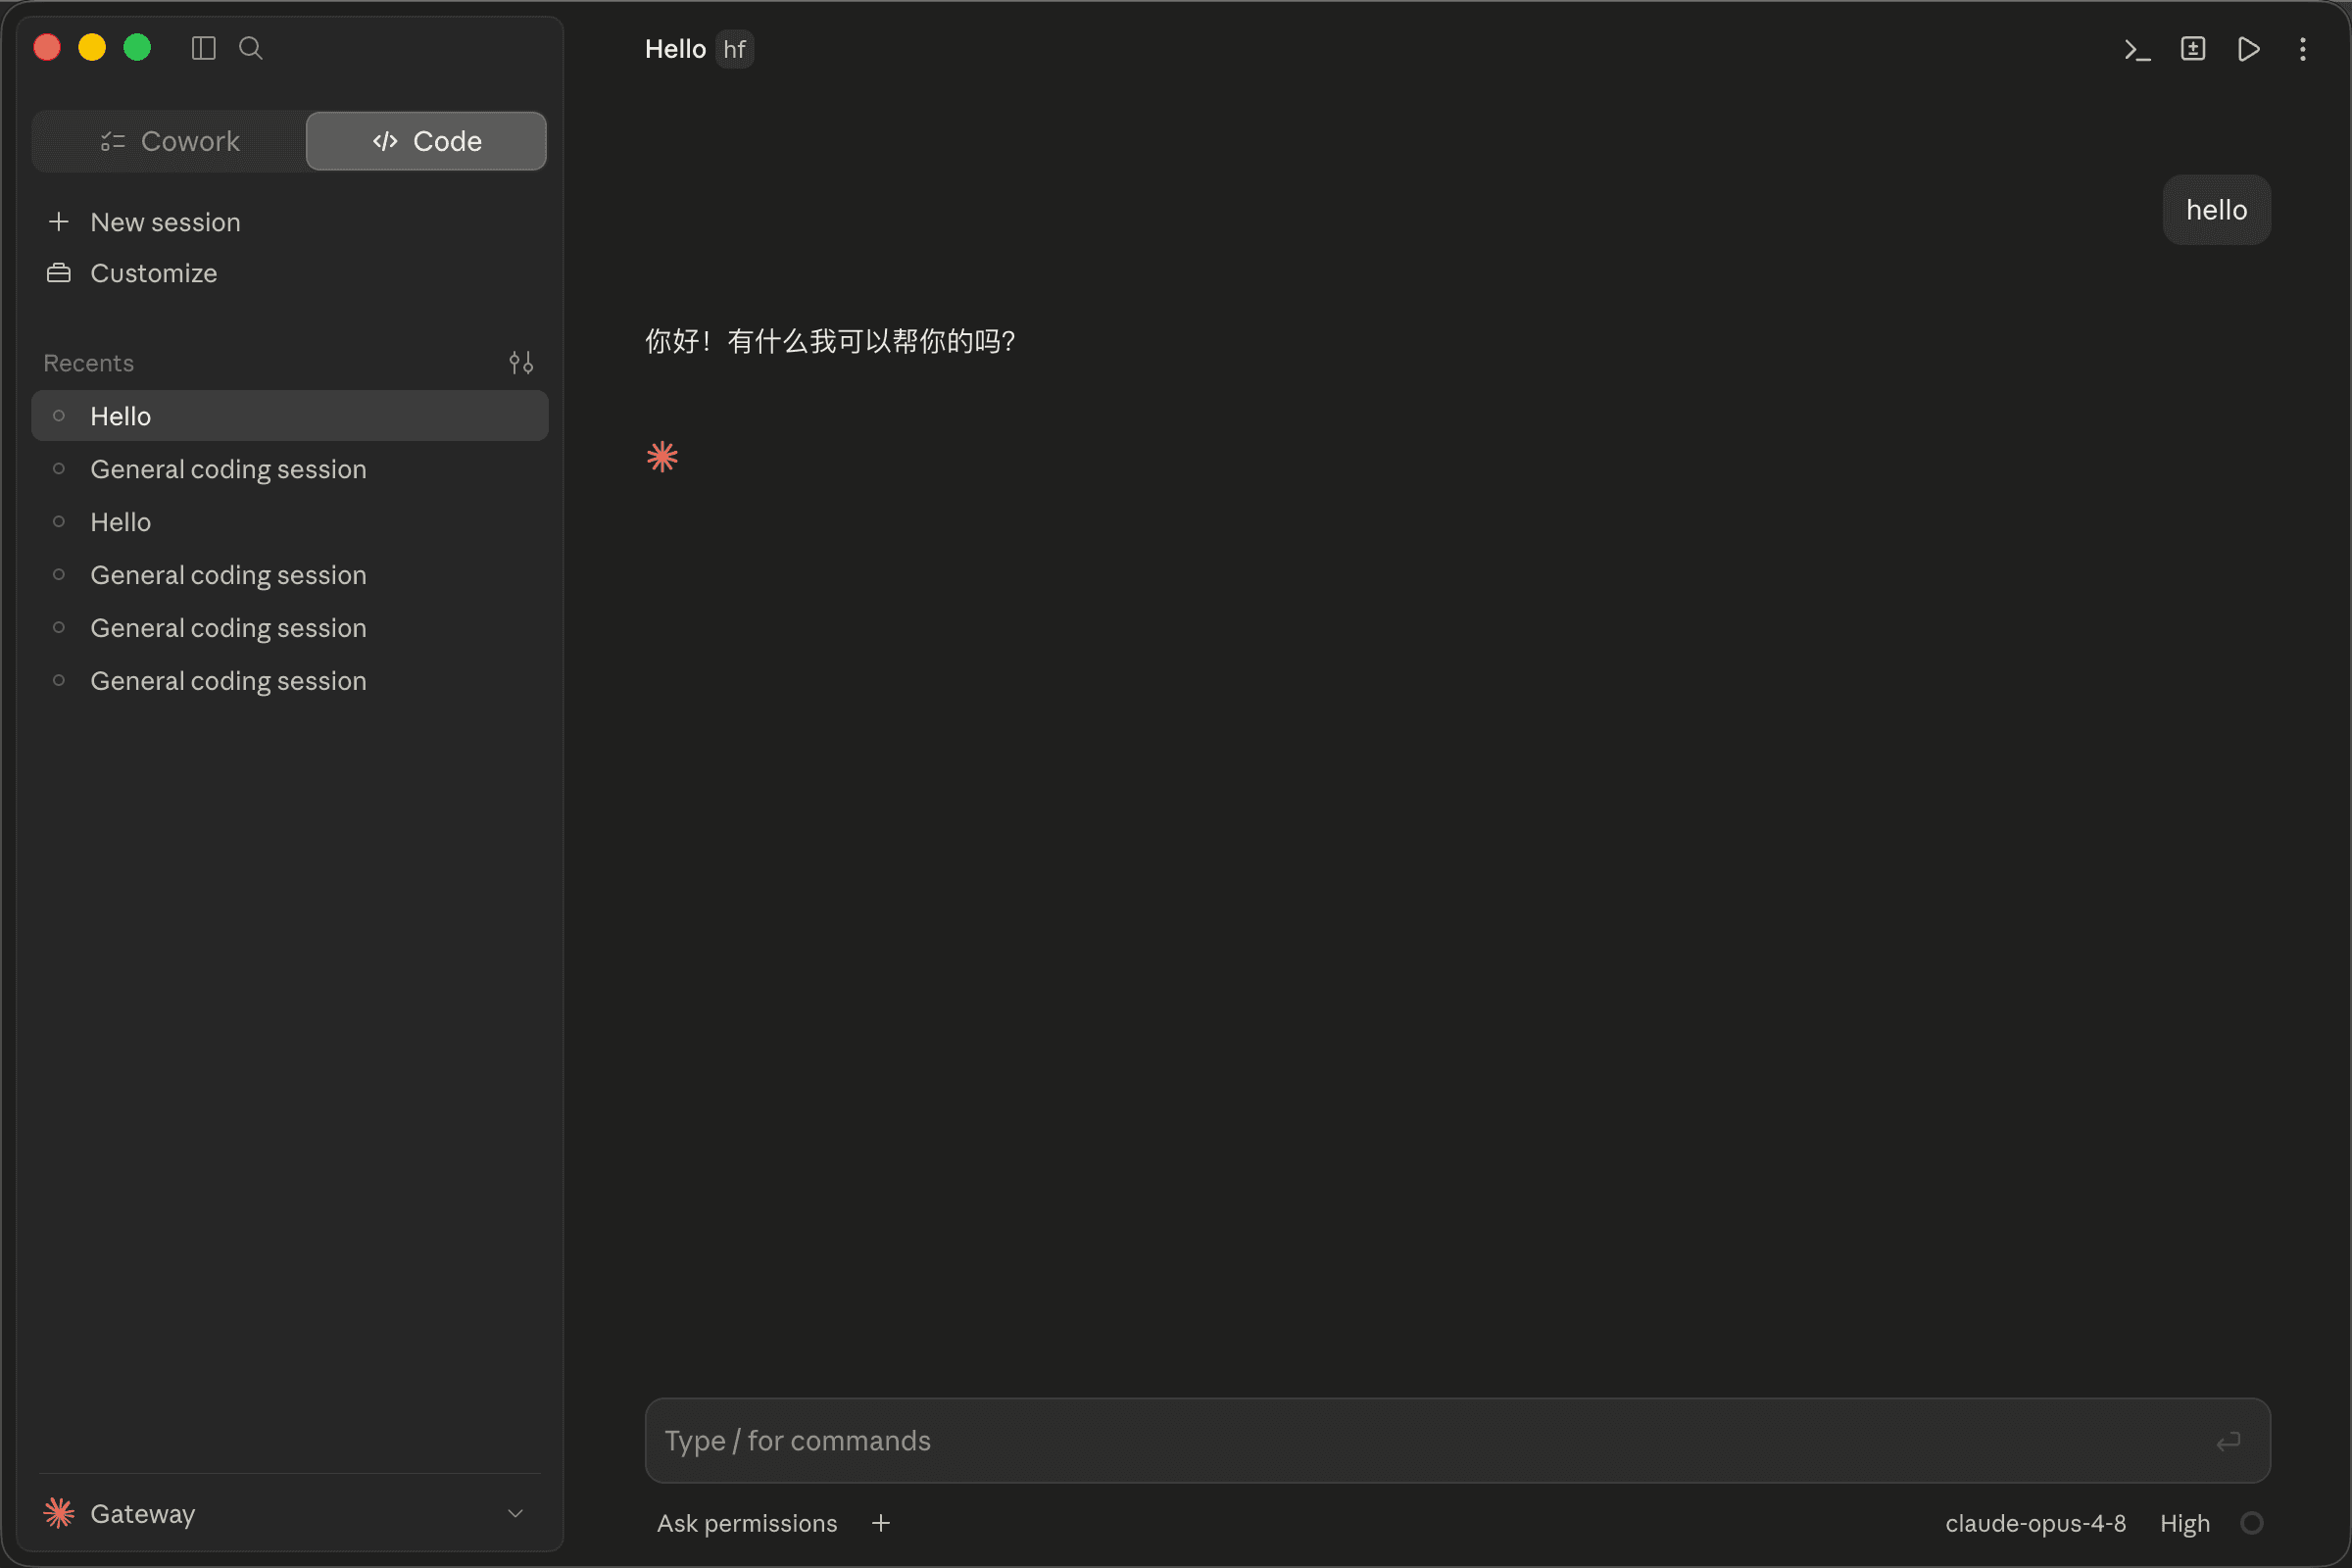
Task: Open the terminal prompt icon
Action: pos(2137,49)
